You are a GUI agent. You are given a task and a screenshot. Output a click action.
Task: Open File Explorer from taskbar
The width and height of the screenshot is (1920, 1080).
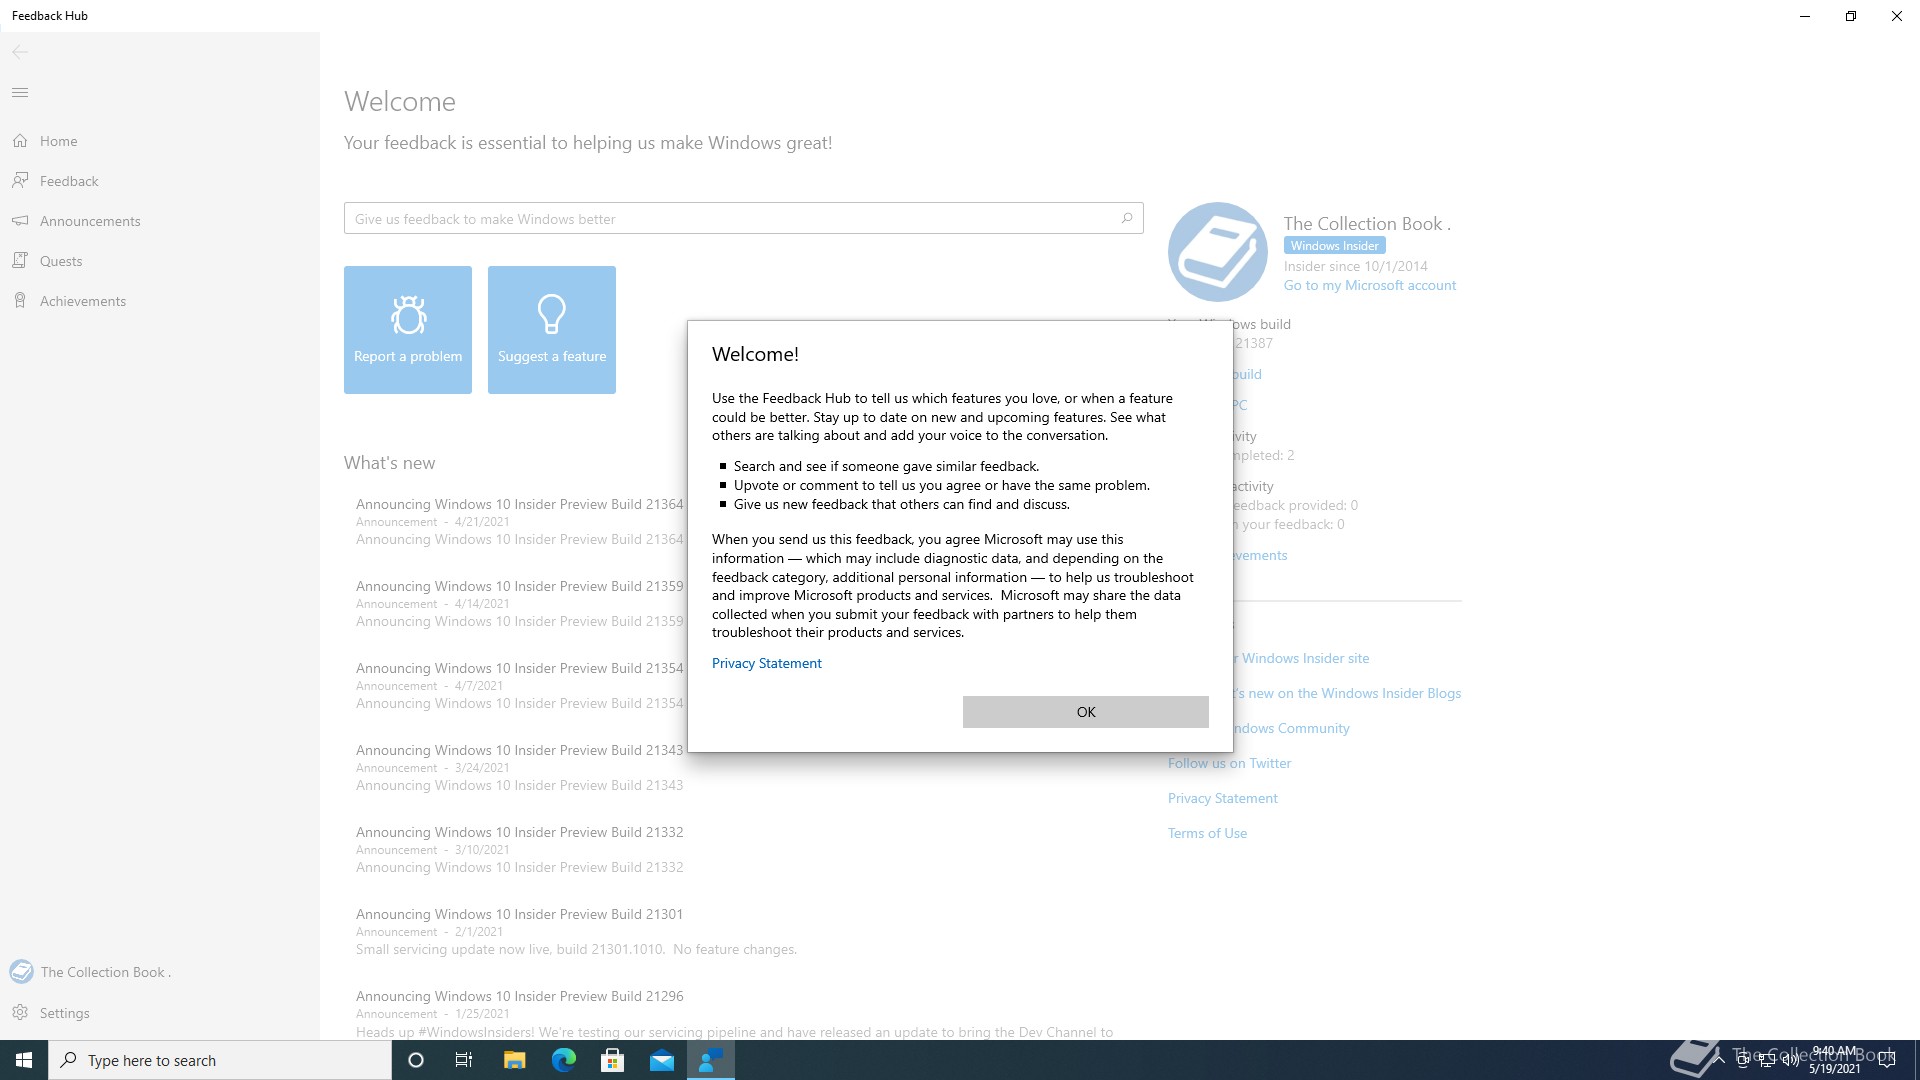tap(514, 1060)
